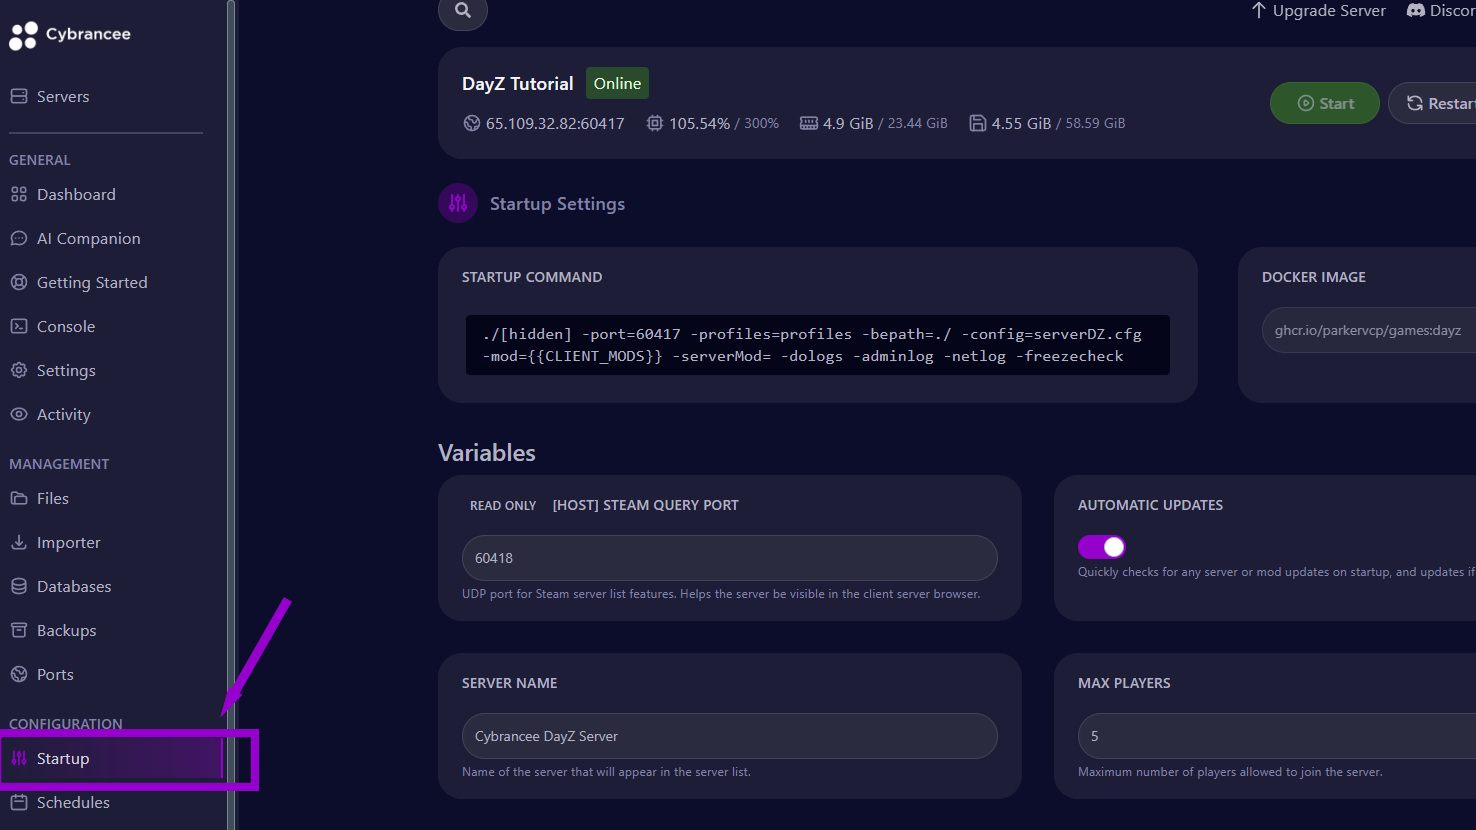This screenshot has width=1476, height=830.
Task: Click the CPU usage chip icon
Action: pos(655,123)
